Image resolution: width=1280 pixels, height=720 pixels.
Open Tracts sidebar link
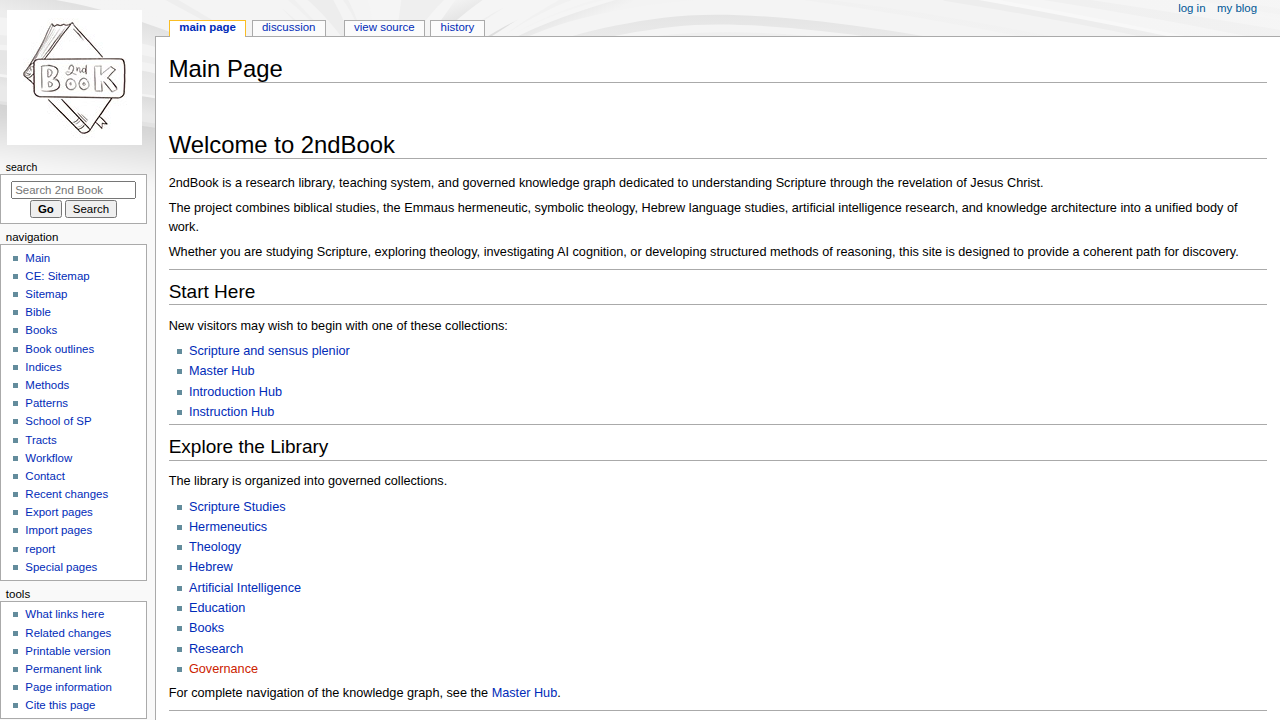pyautogui.click(x=41, y=440)
